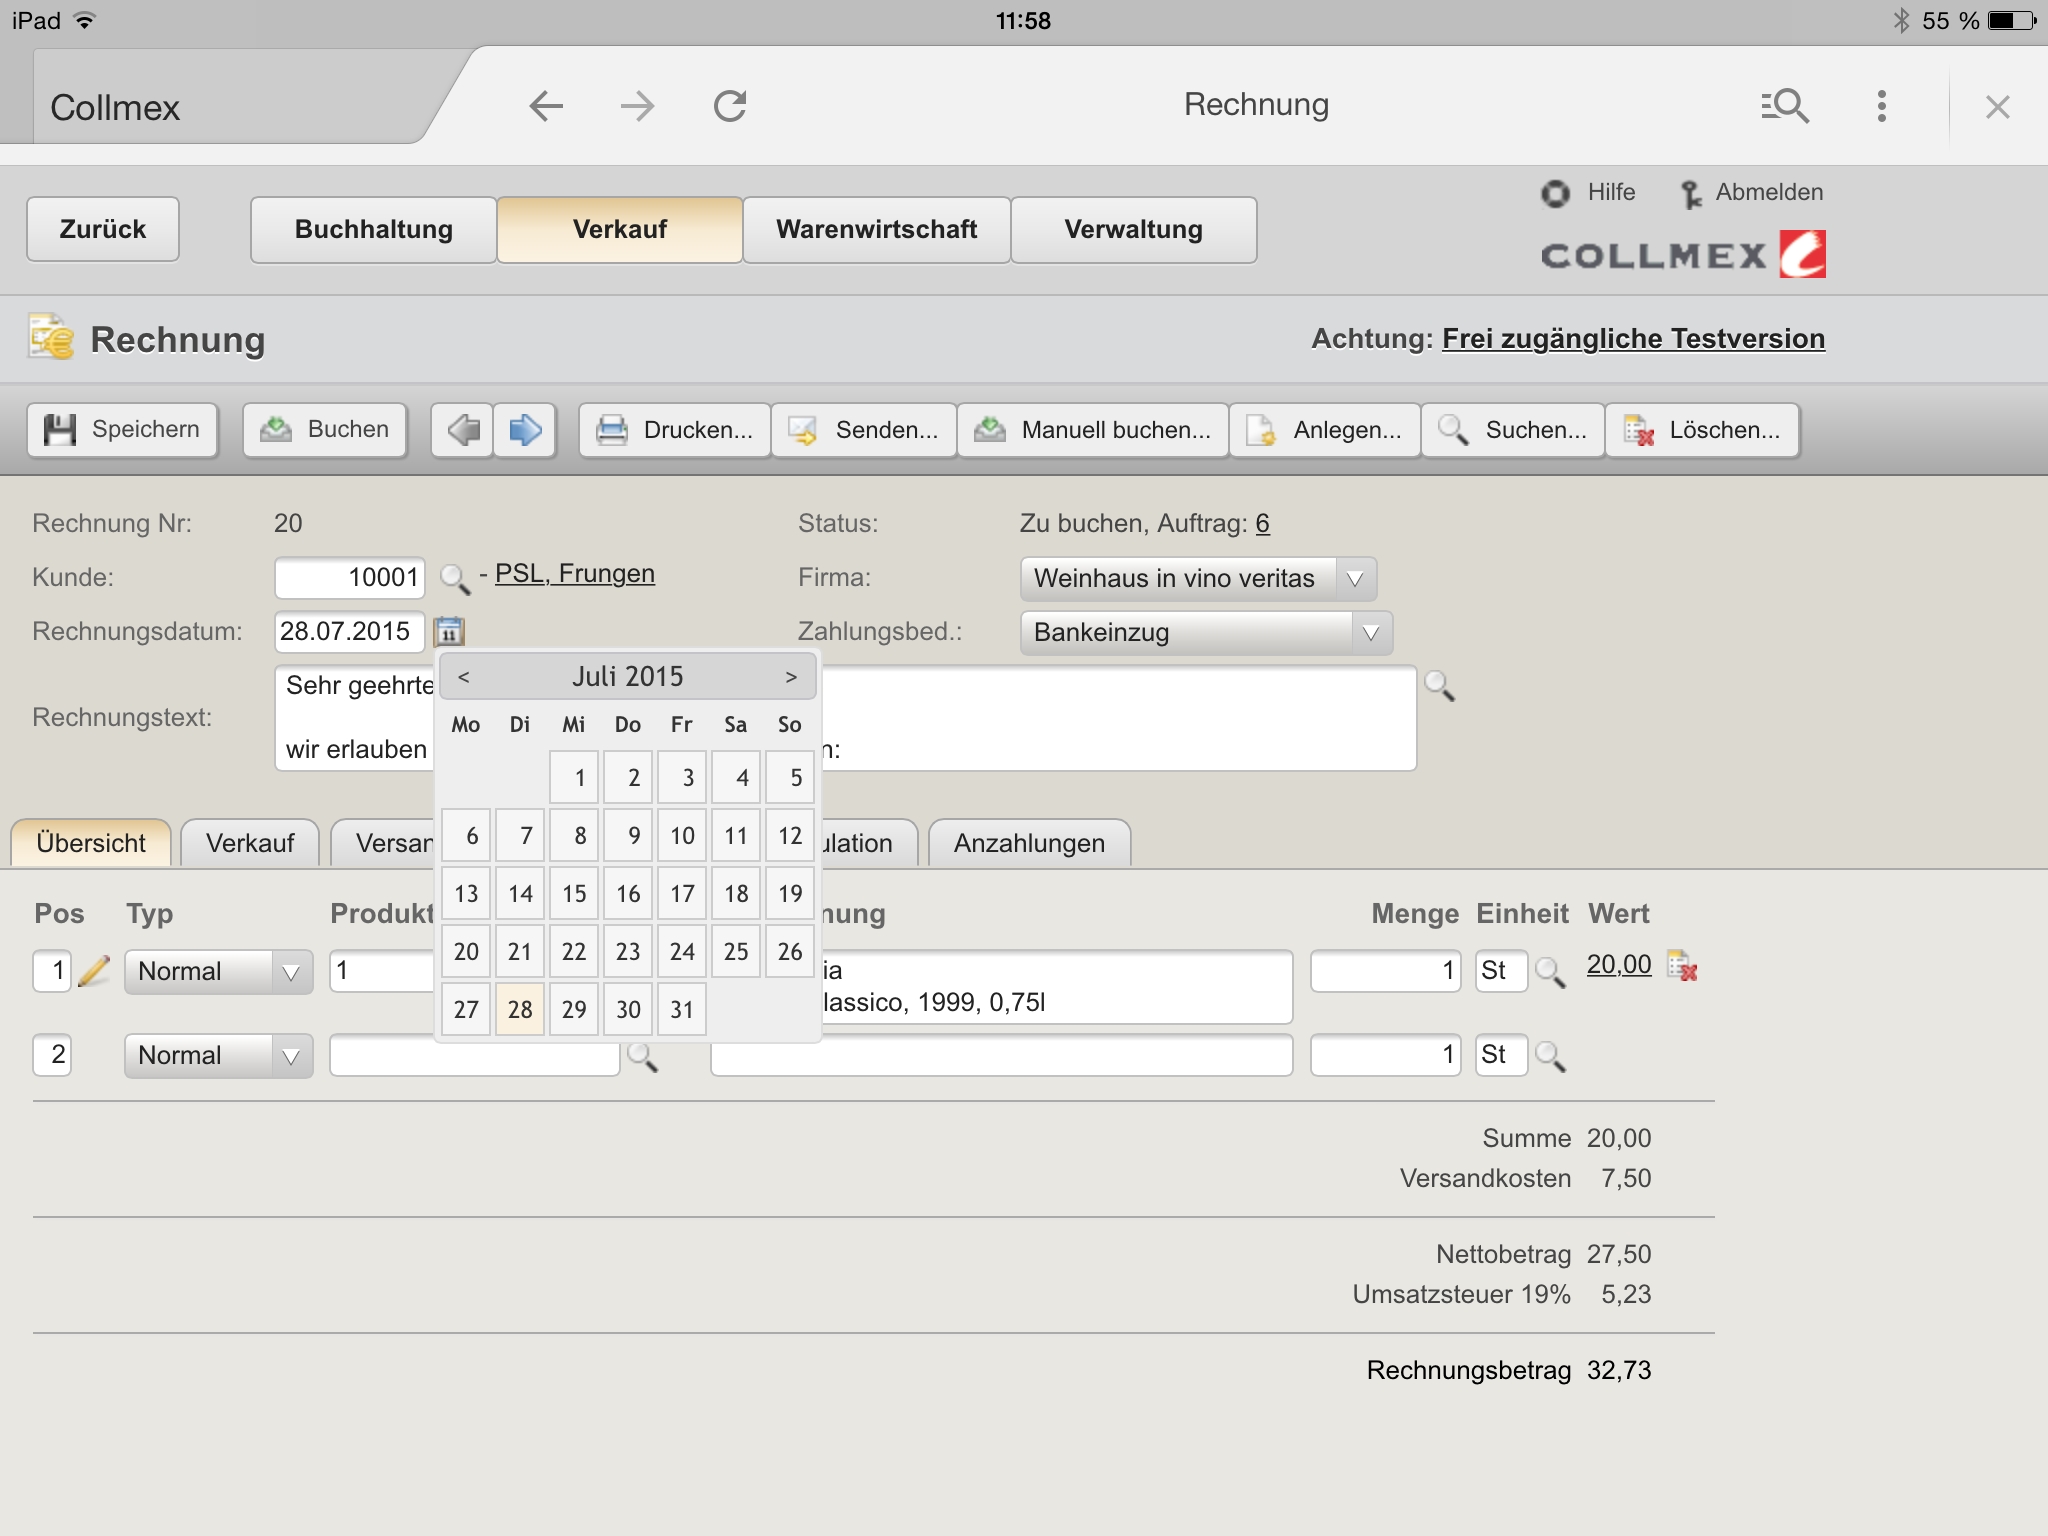Click the Rechnungsdatum input field
2048x1536 pixels.
350,632
